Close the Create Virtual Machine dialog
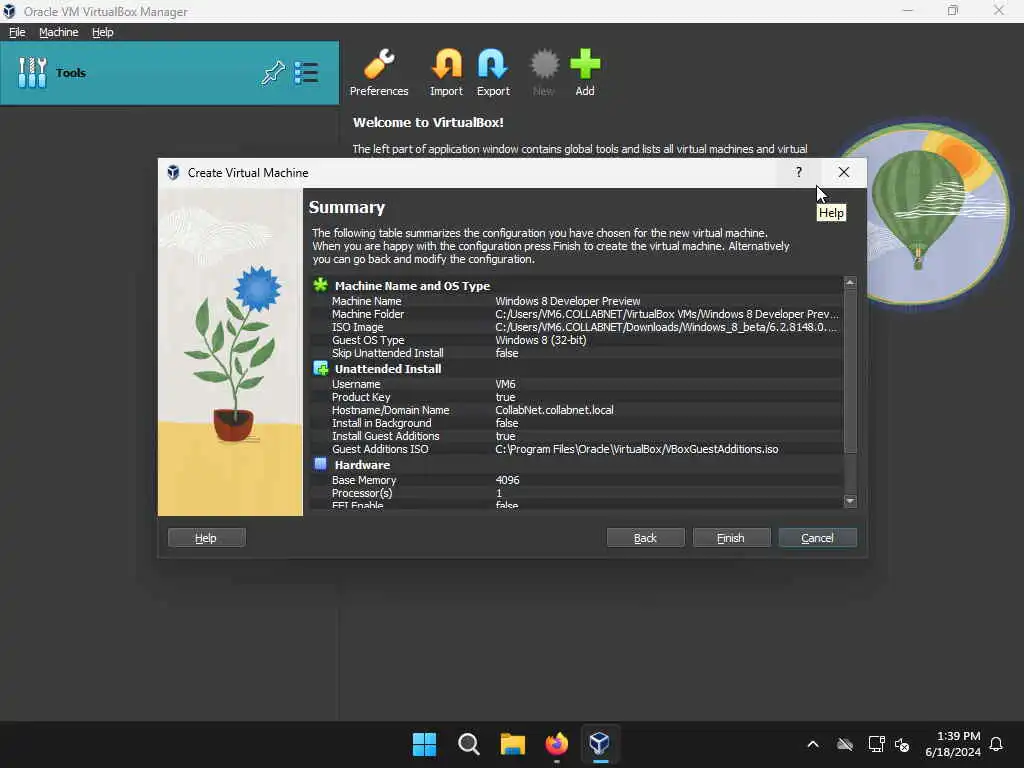1024x768 pixels. (x=844, y=172)
